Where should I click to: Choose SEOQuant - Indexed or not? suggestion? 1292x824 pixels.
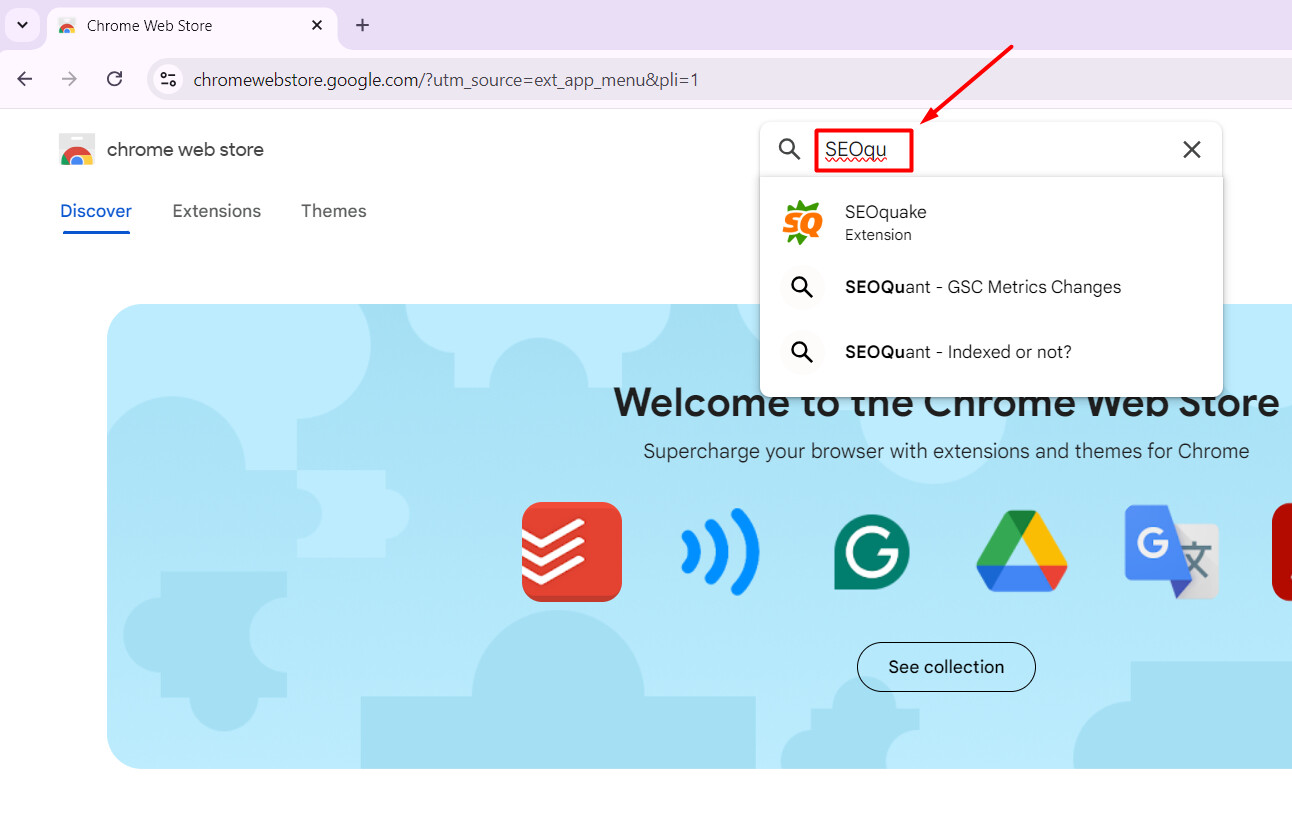tap(991, 352)
